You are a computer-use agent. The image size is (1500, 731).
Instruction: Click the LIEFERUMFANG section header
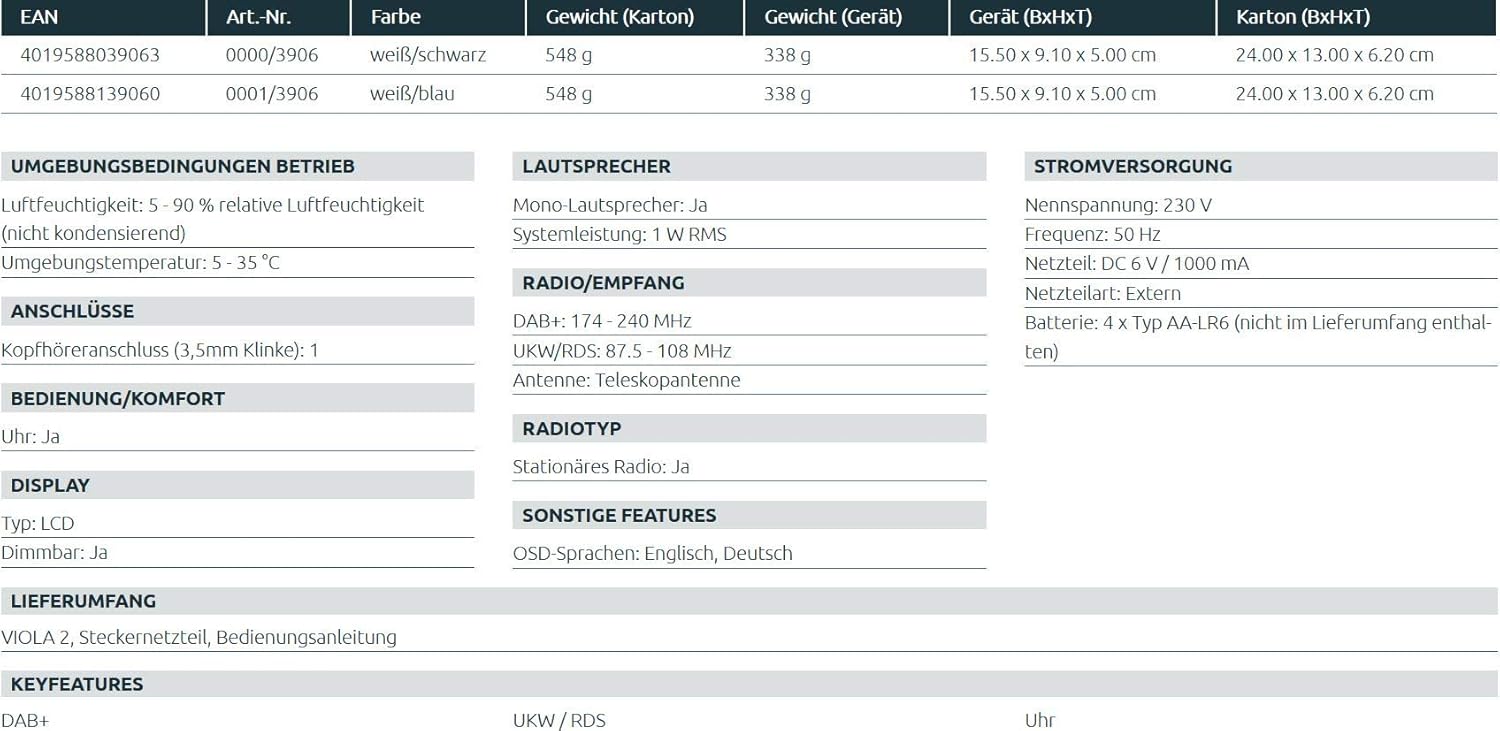(84, 601)
